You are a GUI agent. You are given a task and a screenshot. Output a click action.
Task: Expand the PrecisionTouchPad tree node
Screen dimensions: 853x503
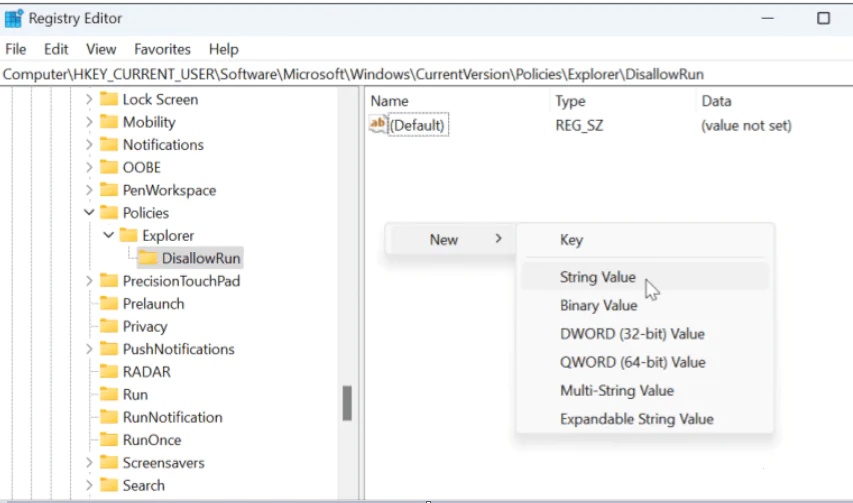[x=89, y=281]
